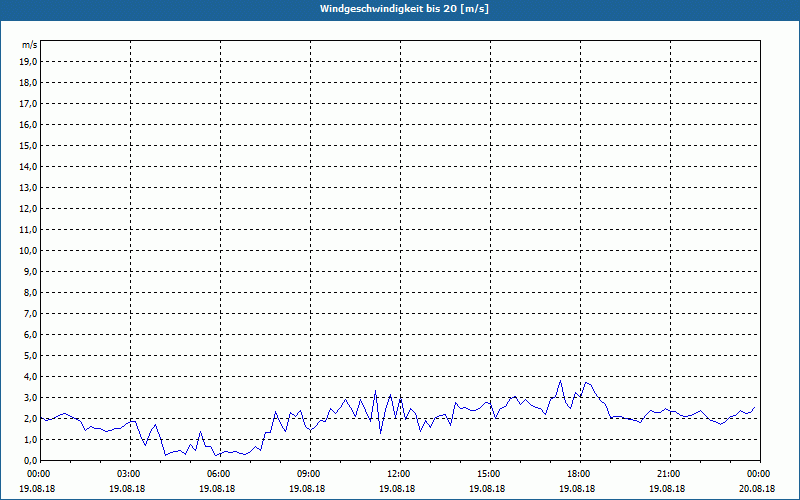The height and width of the screenshot is (500, 800).
Task: Click the 09:00 time label
Action: click(310, 474)
